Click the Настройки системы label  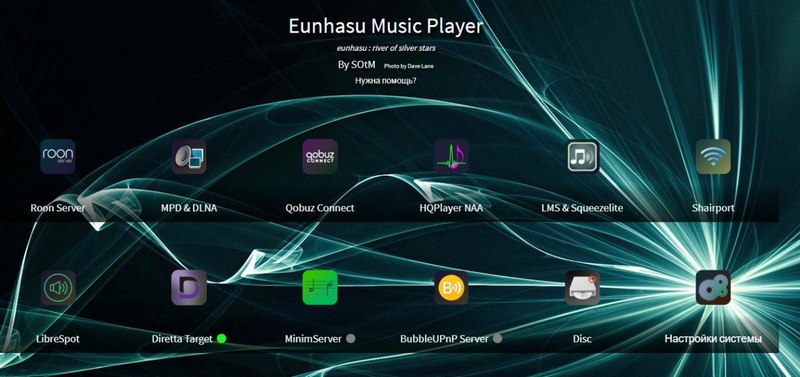[x=713, y=339]
